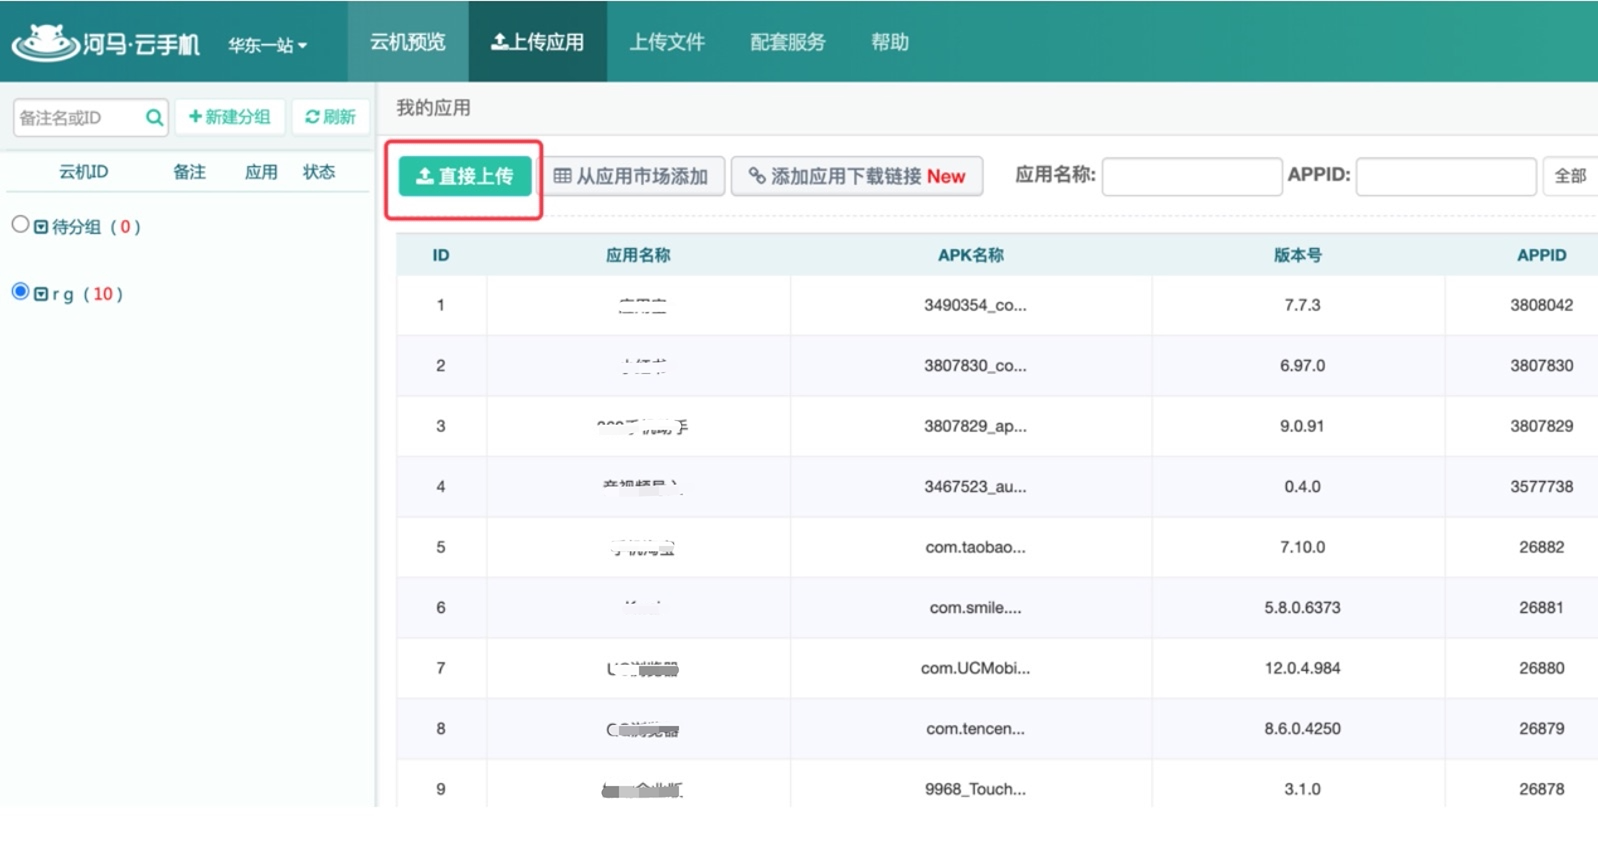This screenshot has width=1598, height=852.
Task: Click the upload icon in 上传应用 tab
Action: (x=499, y=42)
